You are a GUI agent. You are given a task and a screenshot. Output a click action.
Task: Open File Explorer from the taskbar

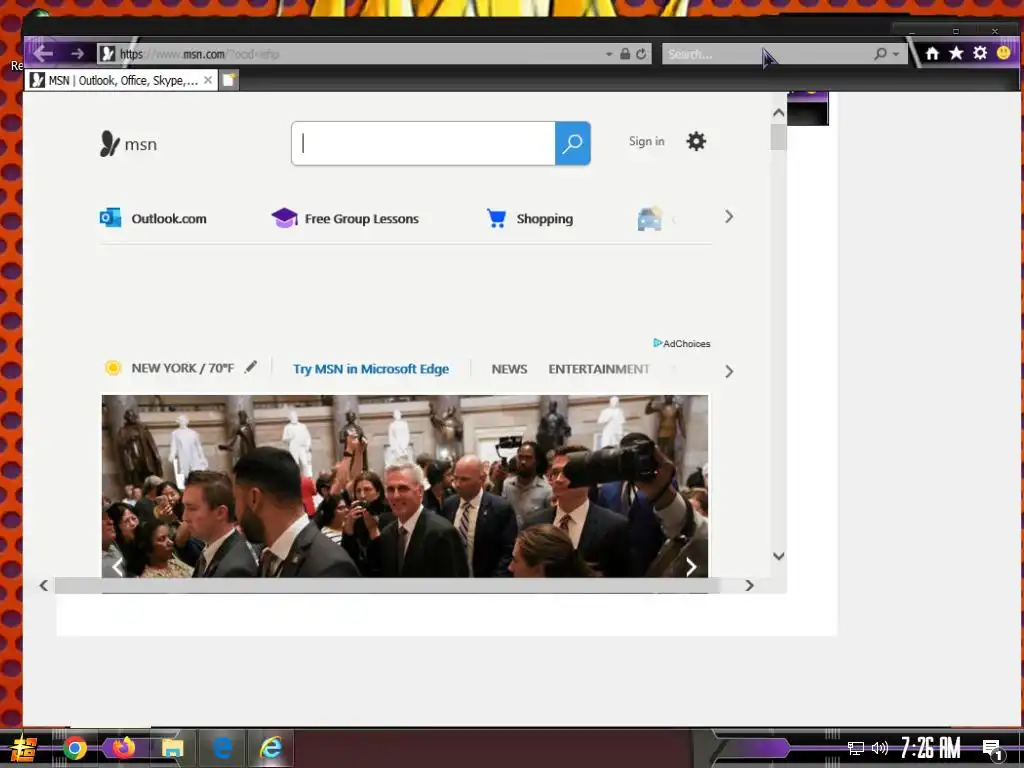[x=172, y=748]
